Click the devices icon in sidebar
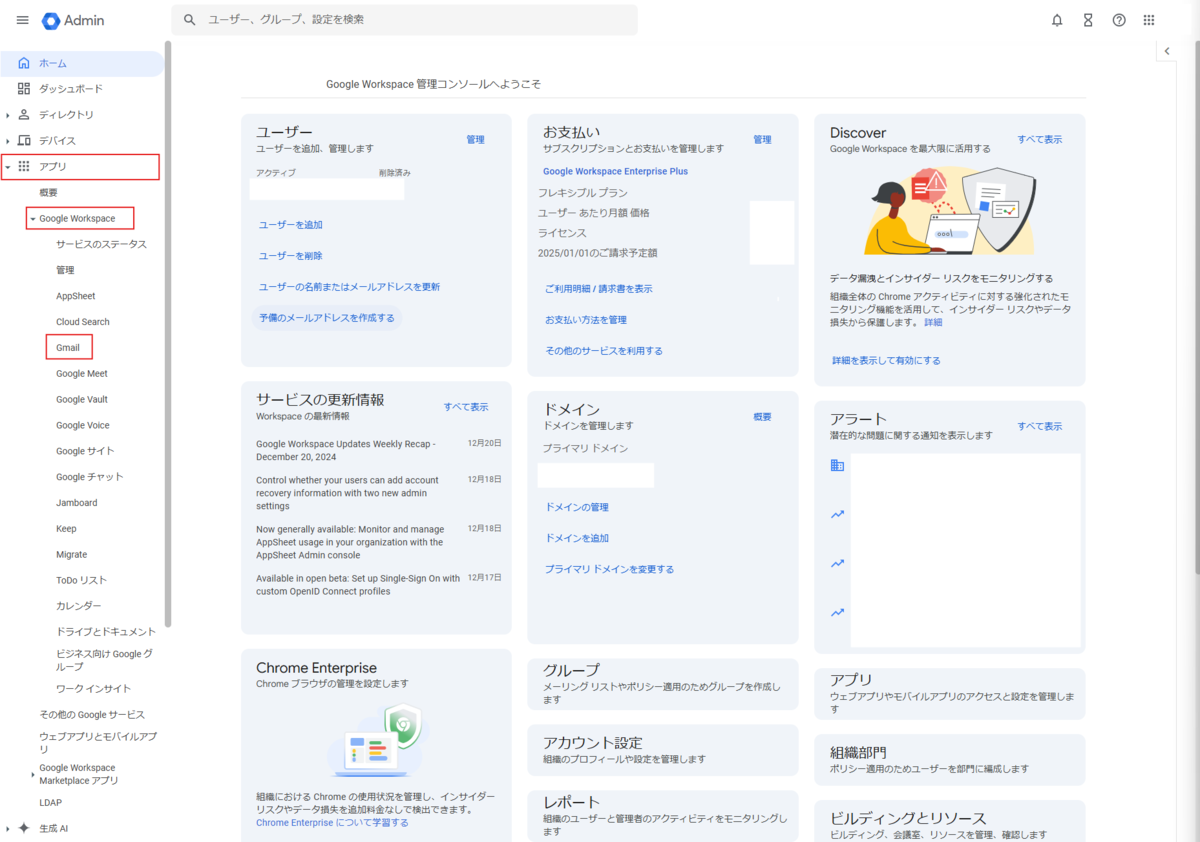Image resolution: width=1200 pixels, height=842 pixels. (x=24, y=141)
